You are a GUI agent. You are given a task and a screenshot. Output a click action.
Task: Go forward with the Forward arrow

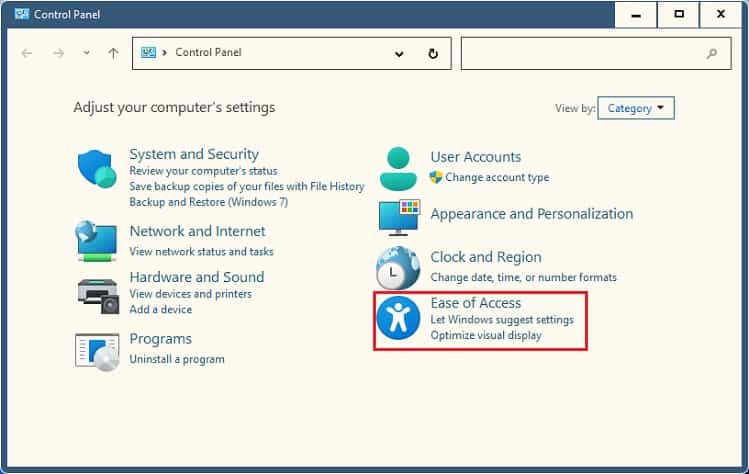point(58,53)
